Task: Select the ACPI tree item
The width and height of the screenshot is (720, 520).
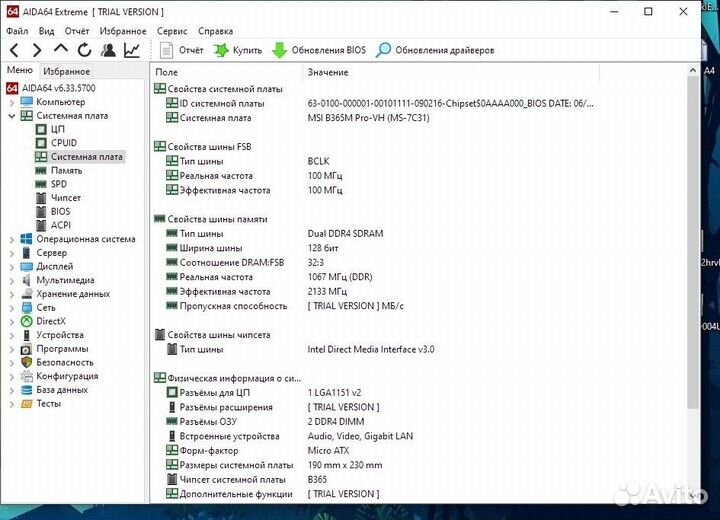Action: pos(61,225)
